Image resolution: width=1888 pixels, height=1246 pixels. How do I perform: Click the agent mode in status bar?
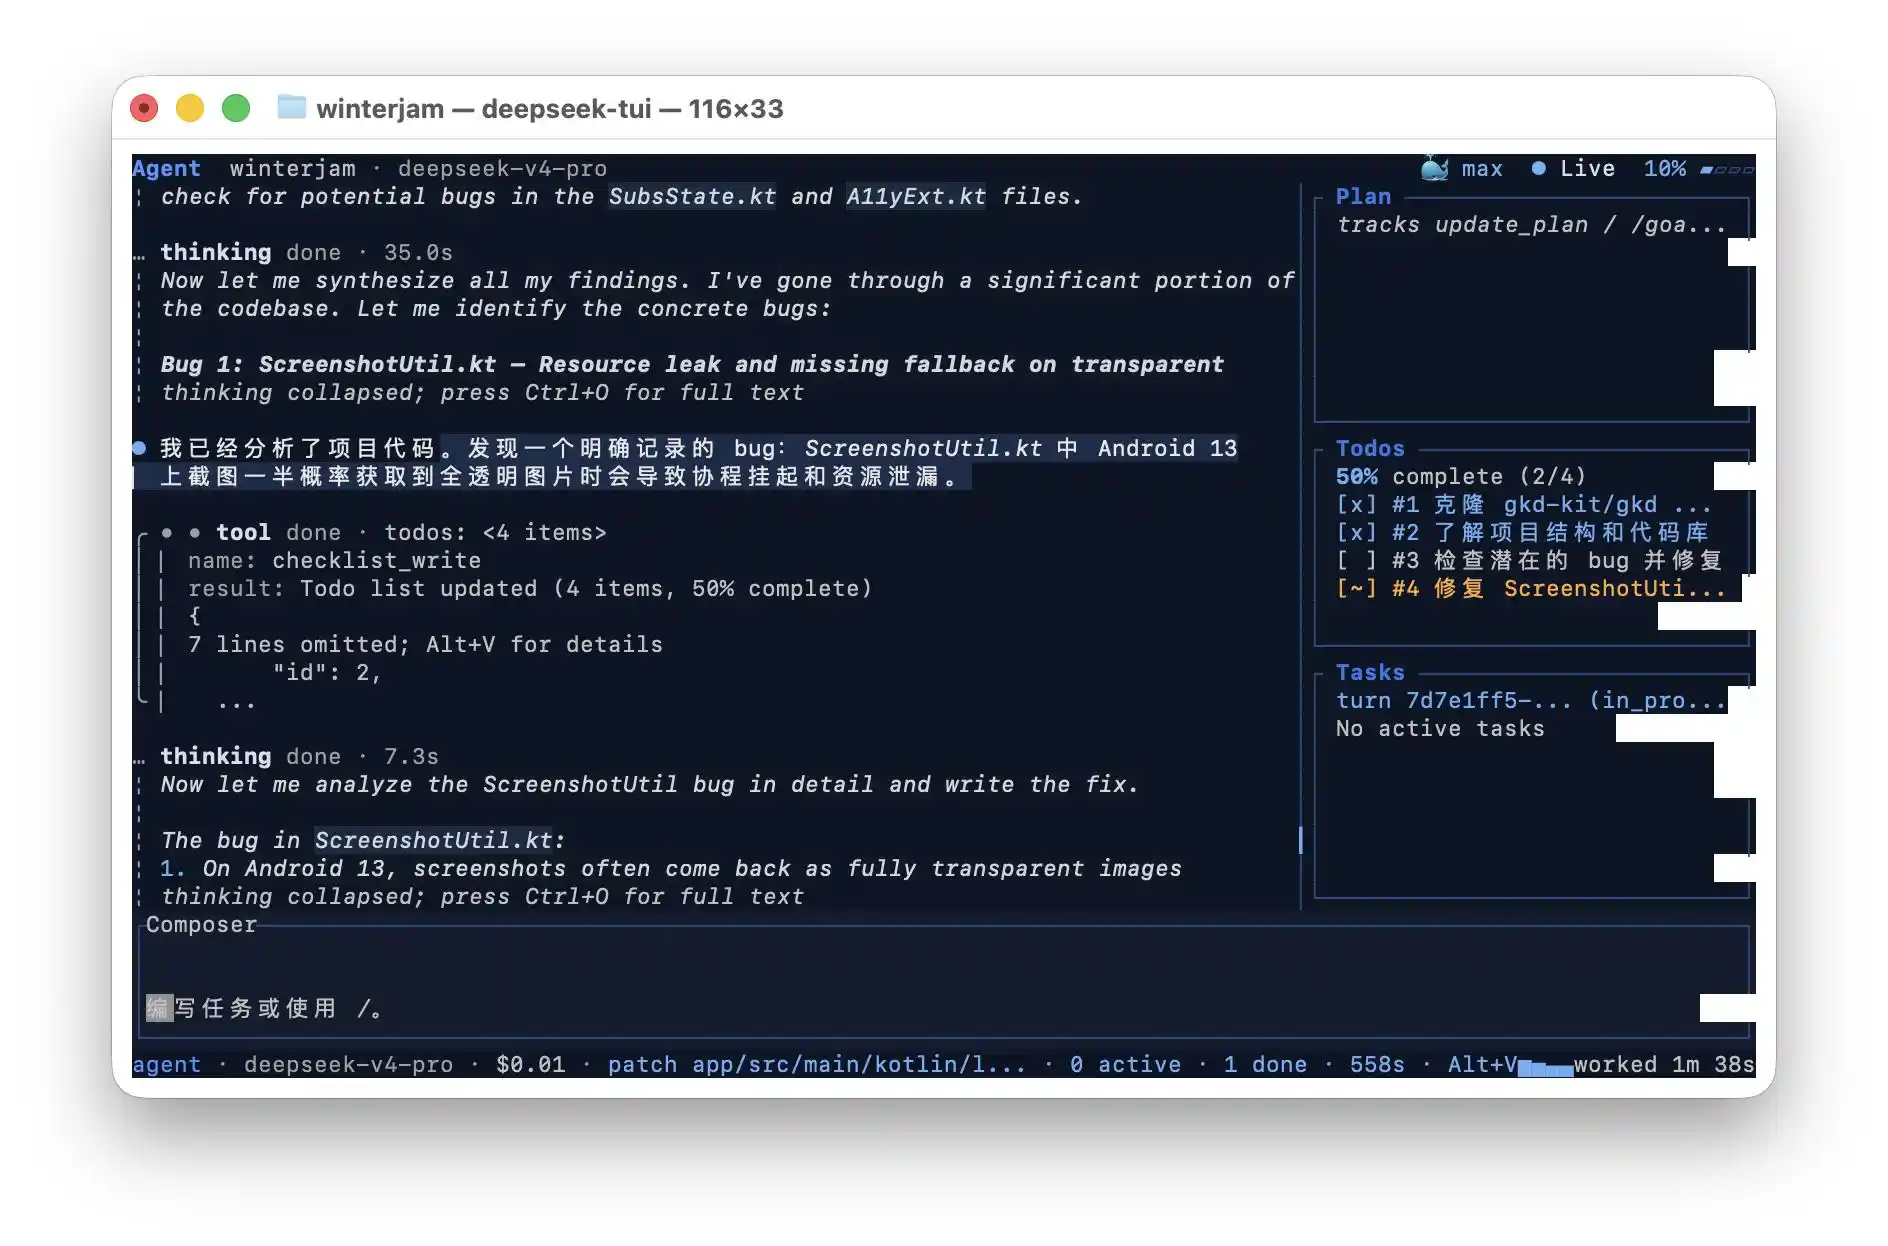[166, 1064]
